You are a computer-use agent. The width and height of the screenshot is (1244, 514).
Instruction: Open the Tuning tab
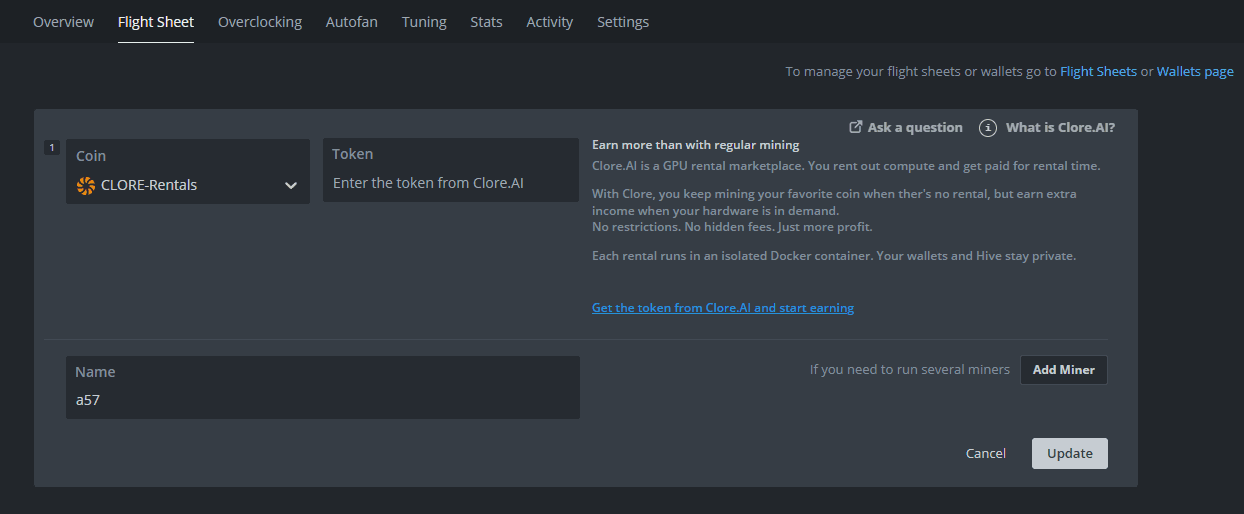pyautogui.click(x=424, y=22)
